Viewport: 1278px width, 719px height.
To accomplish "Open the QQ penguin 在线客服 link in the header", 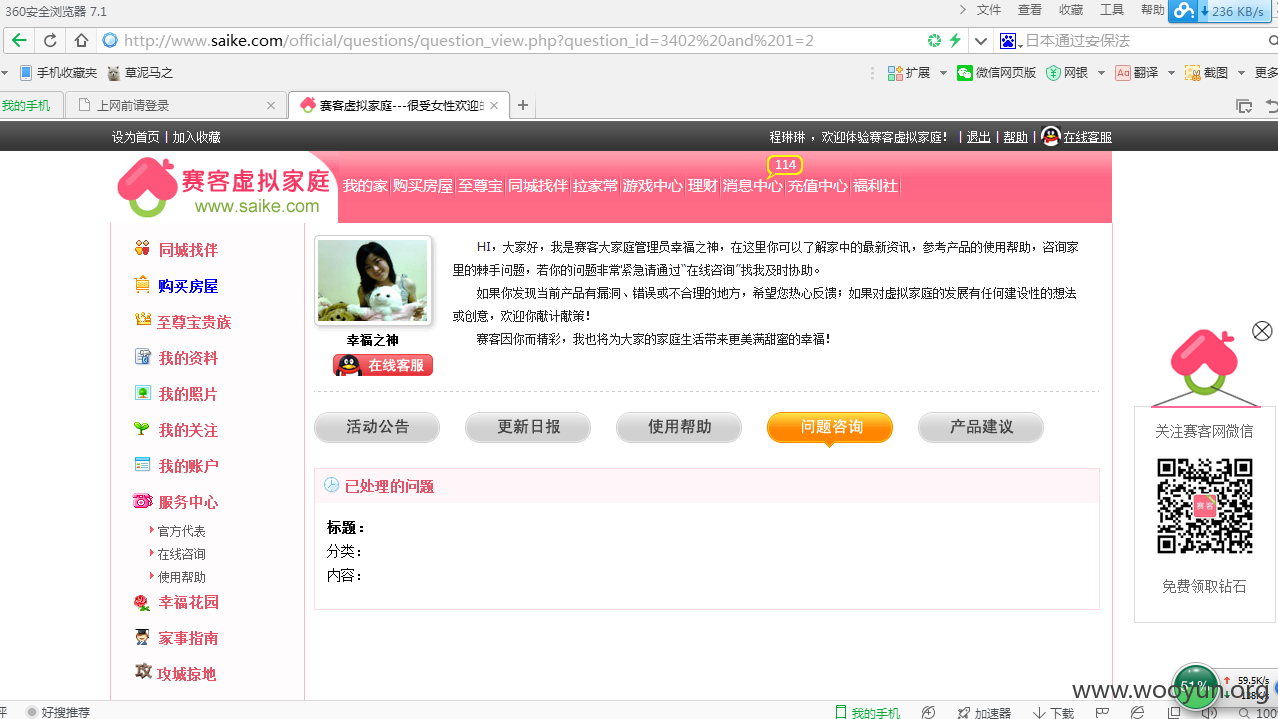I will [x=1077, y=136].
